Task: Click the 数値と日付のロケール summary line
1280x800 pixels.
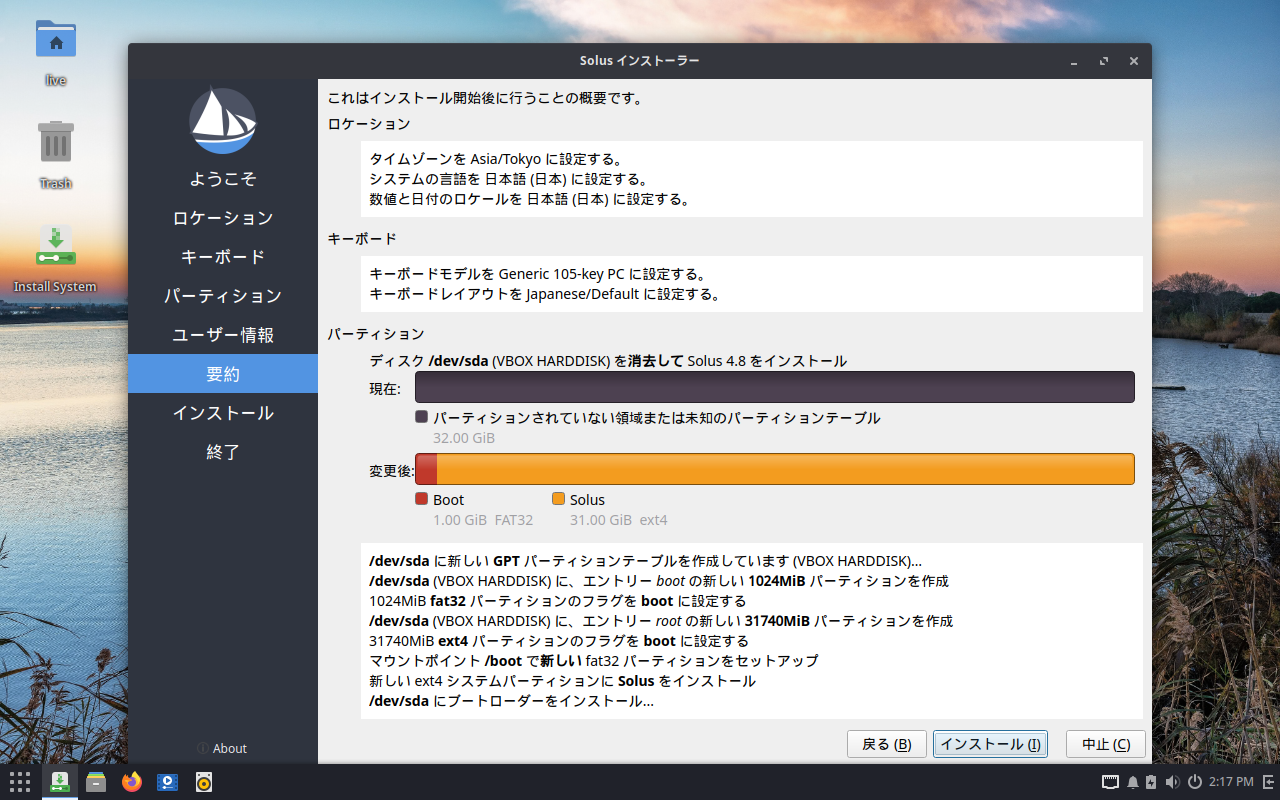Action: 530,199
